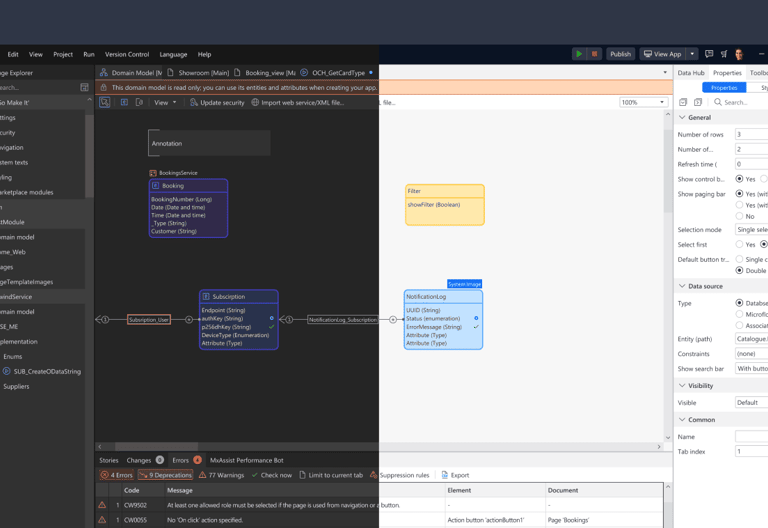
Task: Open the Help menu
Action: 204,54
